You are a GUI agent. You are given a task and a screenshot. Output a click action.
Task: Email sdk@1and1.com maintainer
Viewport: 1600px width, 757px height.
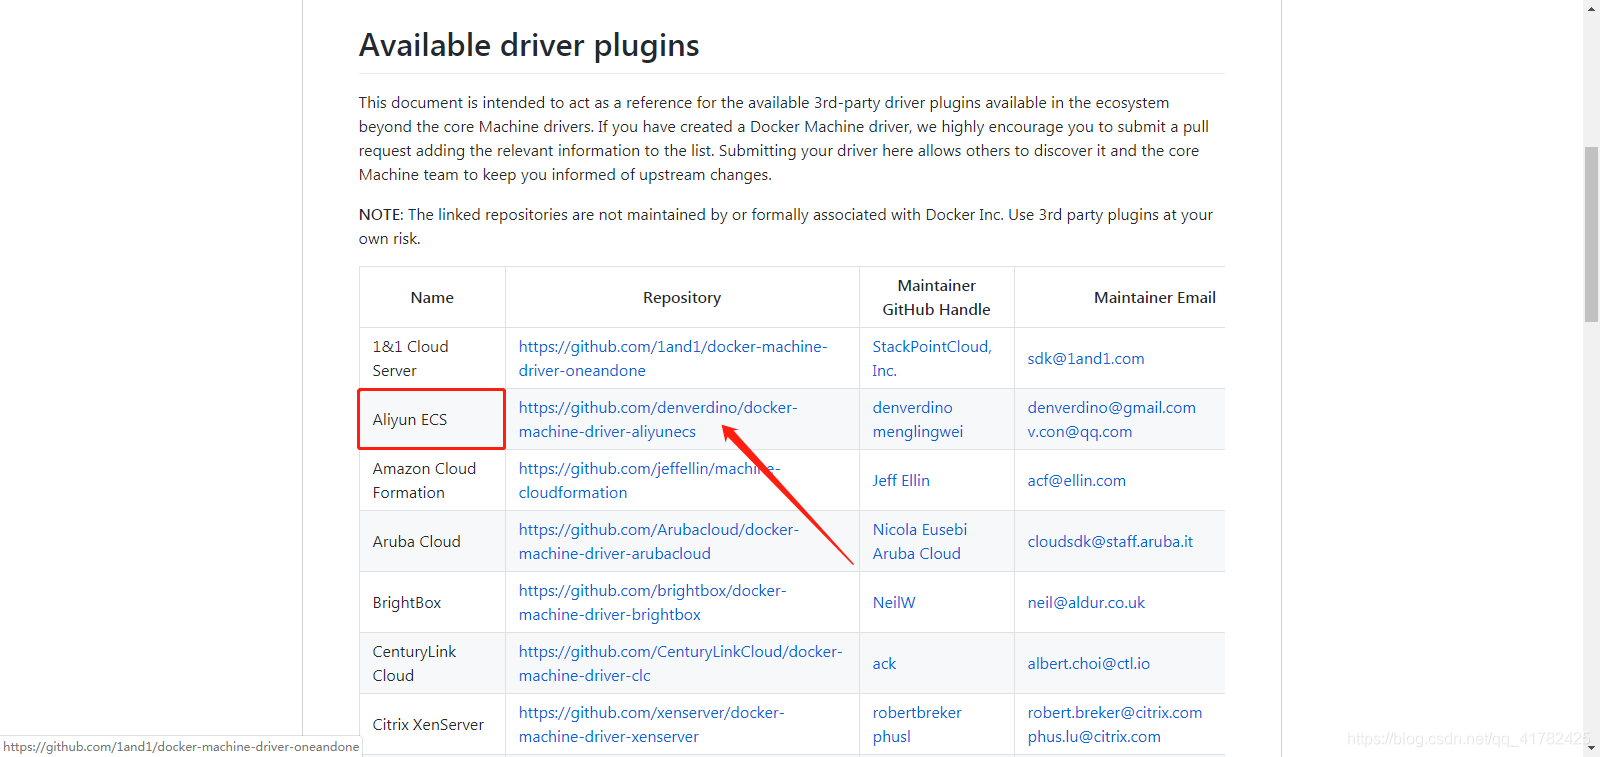pos(1085,358)
